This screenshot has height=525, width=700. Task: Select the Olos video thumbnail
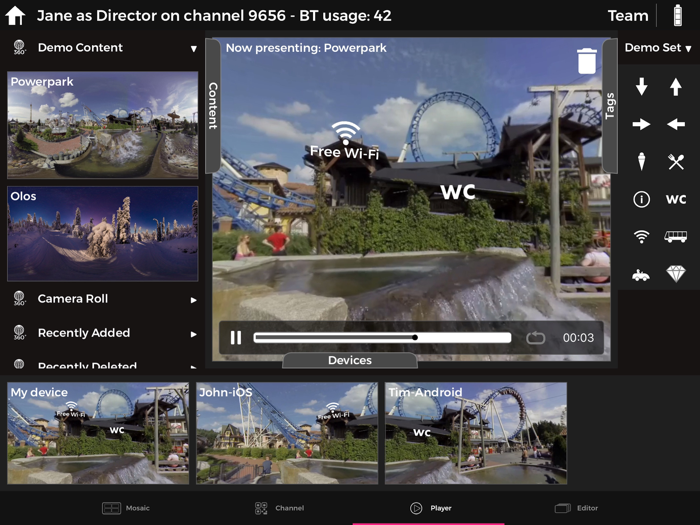[x=103, y=233]
